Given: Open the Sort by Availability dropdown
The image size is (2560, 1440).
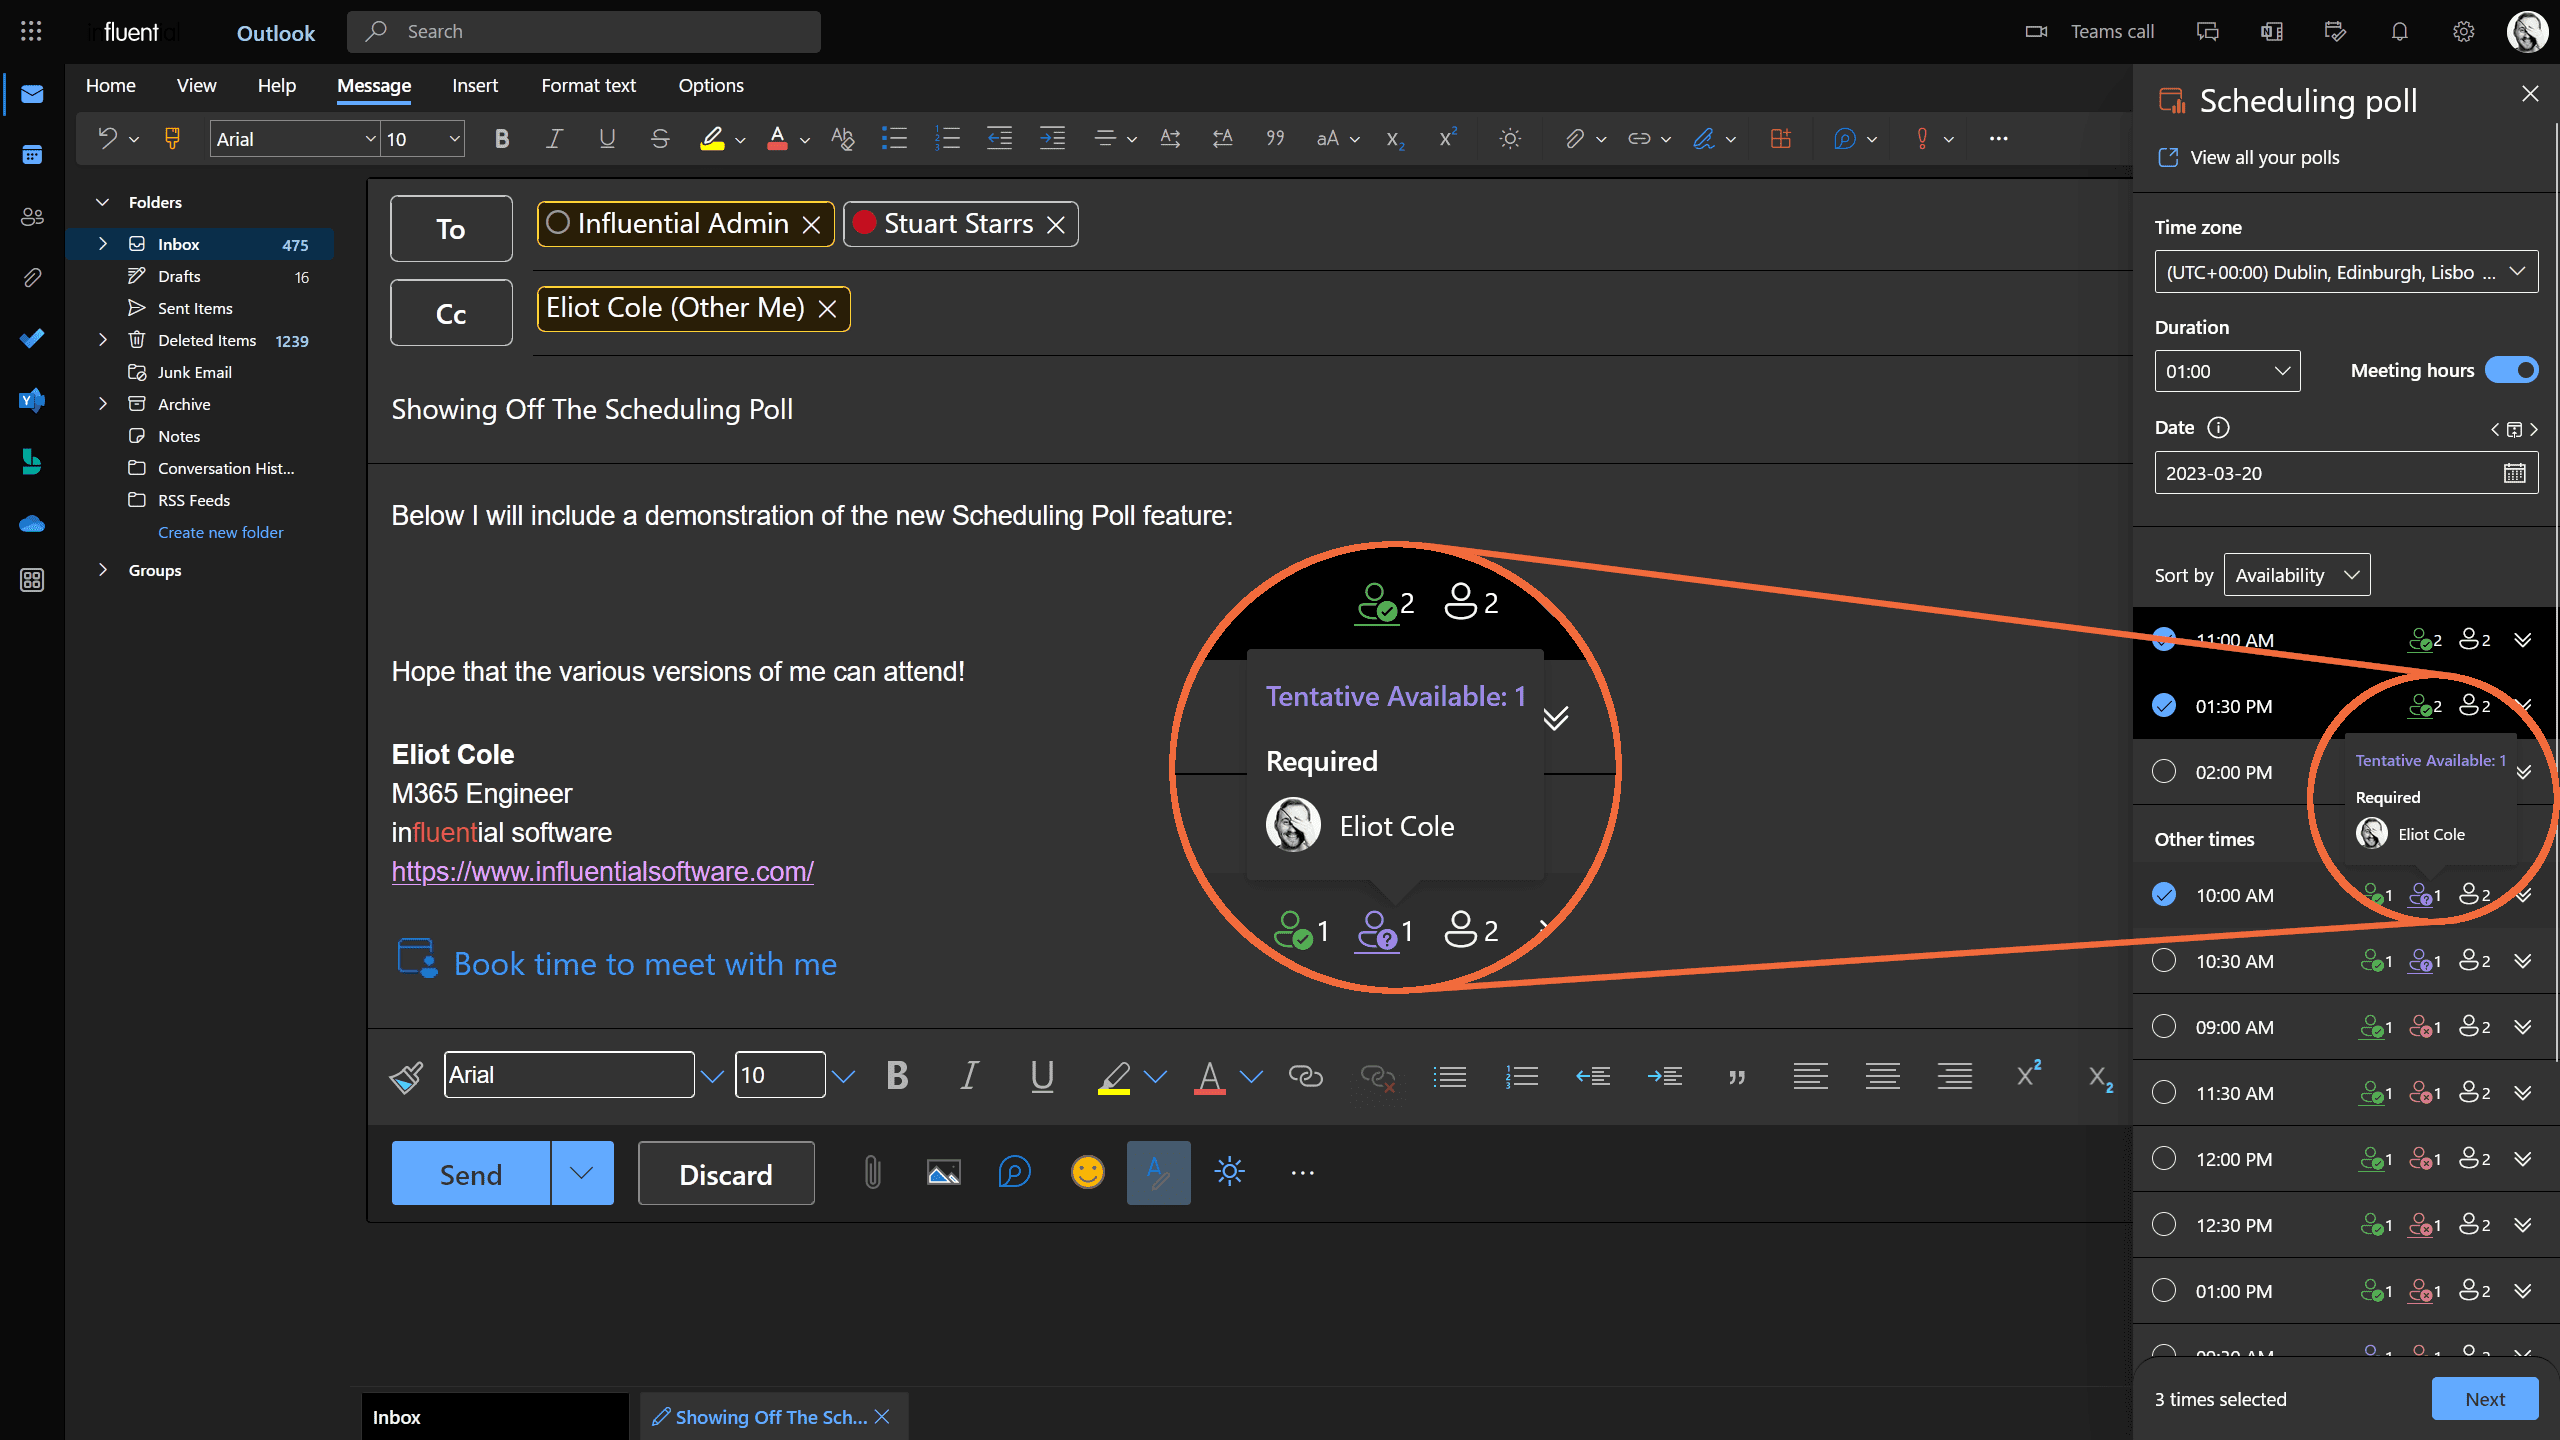Looking at the screenshot, I should 2297,575.
